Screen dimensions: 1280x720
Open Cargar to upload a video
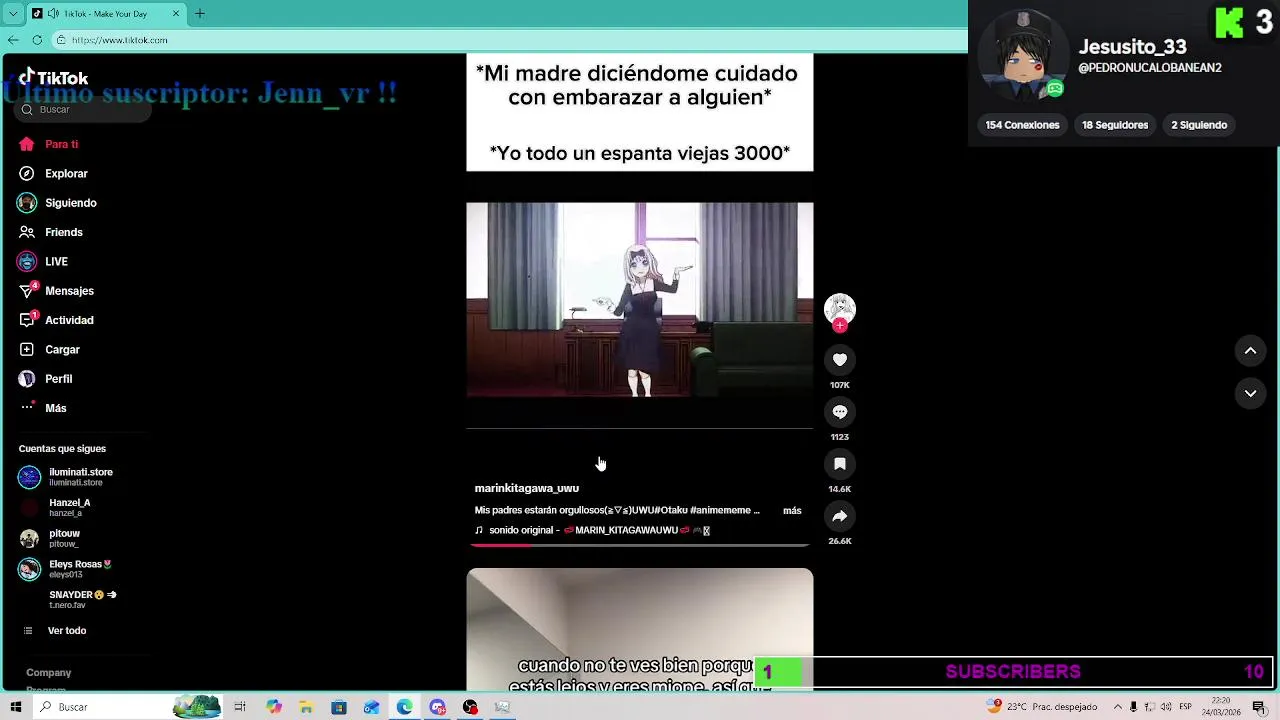click(x=49, y=349)
